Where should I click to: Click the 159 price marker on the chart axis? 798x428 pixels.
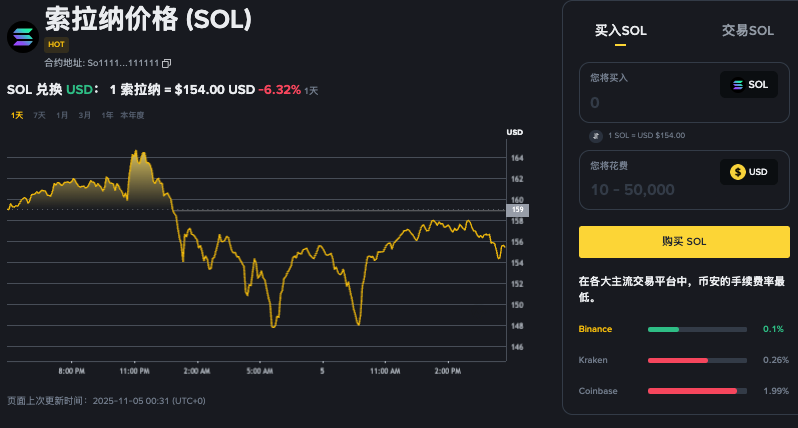pos(518,210)
